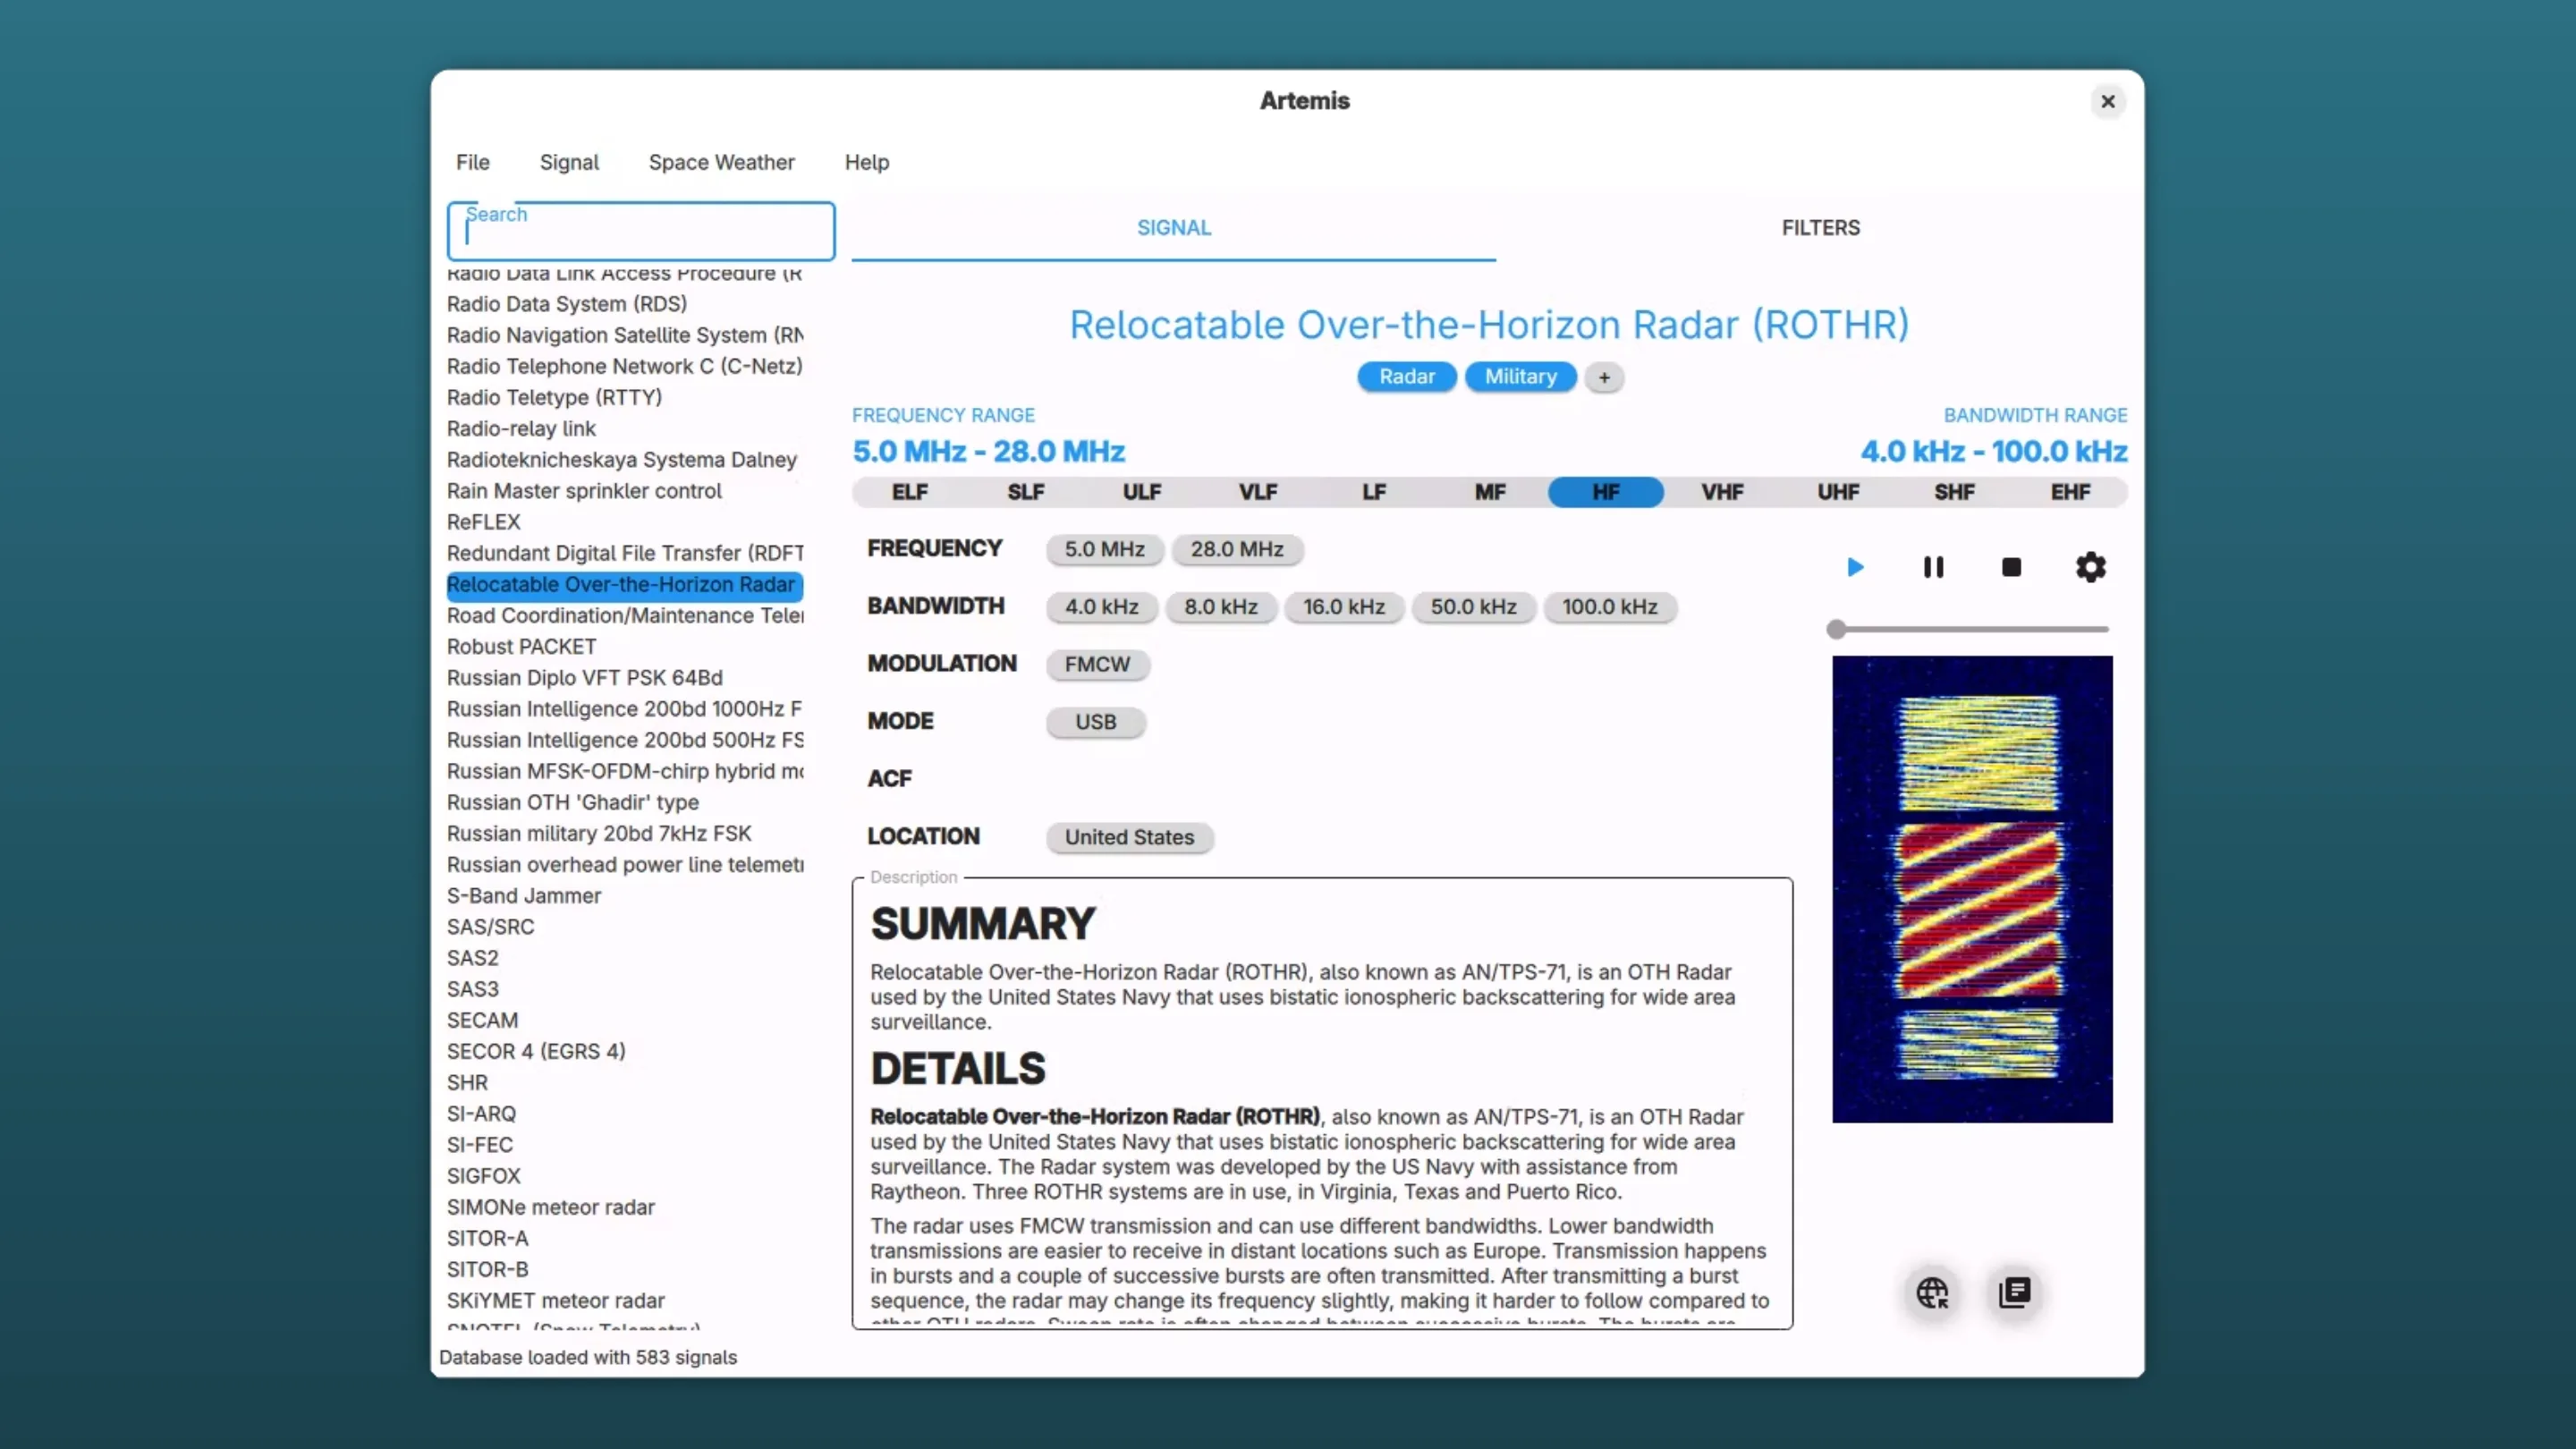This screenshot has height=1449, width=2576.
Task: Select Radio Teletype (RTTY) in list
Action: 625,397
